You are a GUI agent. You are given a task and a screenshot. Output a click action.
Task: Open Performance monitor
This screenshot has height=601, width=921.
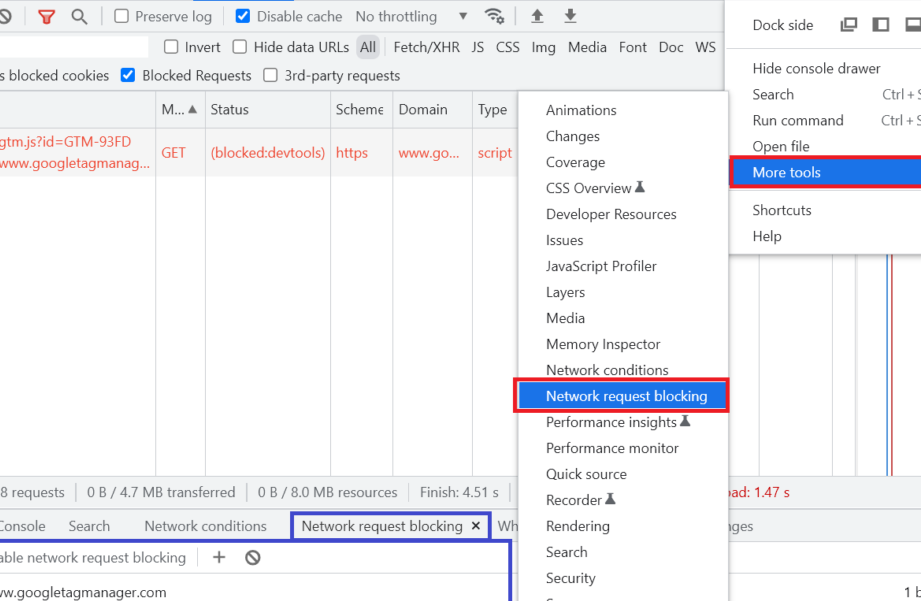click(623, 448)
